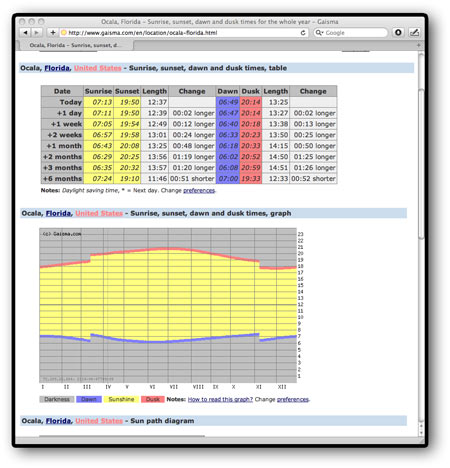Viewport: 450px width, 468px height.
Task: Click the yellow Sunshine legend swatch
Action: 121,399
